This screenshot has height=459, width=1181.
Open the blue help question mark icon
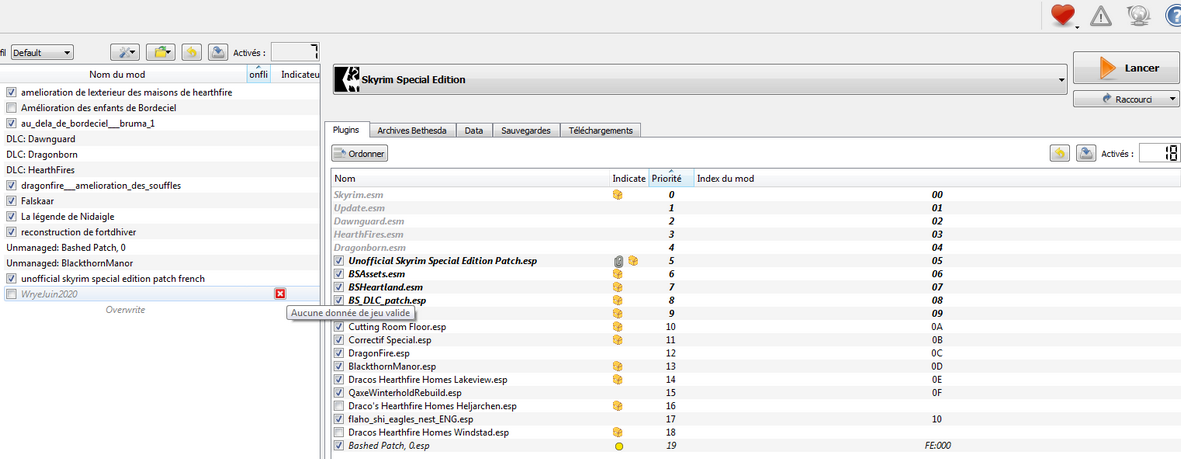coord(1172,15)
